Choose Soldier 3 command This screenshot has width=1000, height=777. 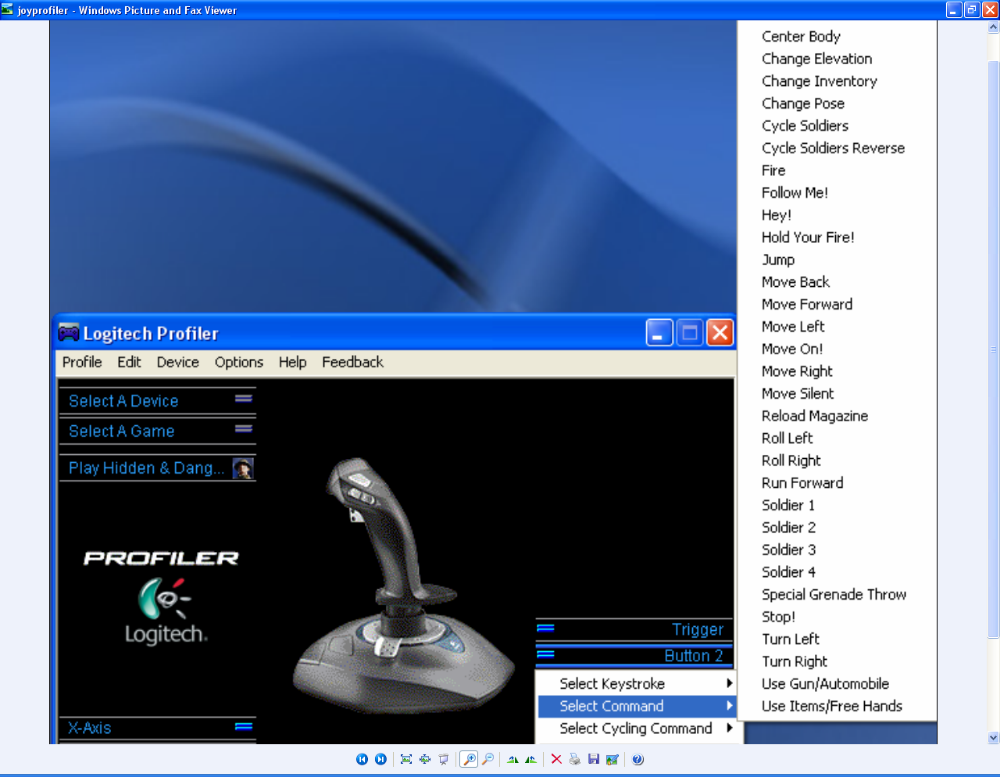tap(837, 550)
